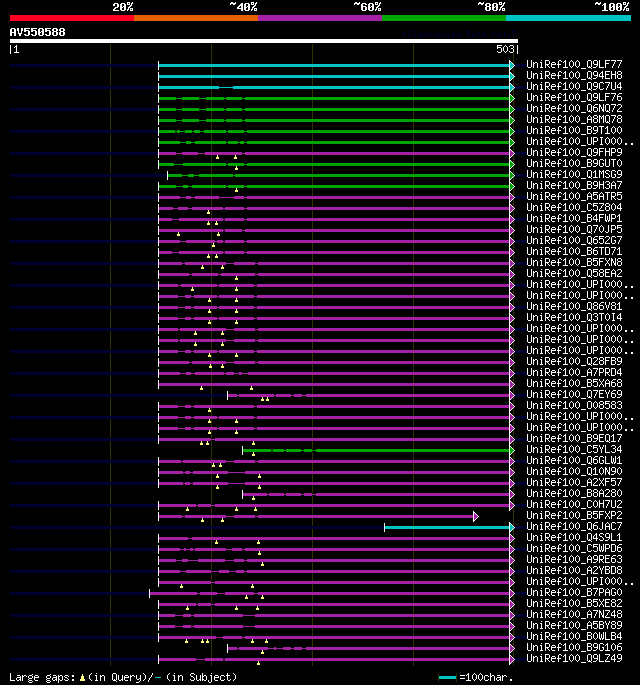This screenshot has width=640, height=685.
Task: Select label UniRef100_Q9FHP9
Action: click(574, 152)
